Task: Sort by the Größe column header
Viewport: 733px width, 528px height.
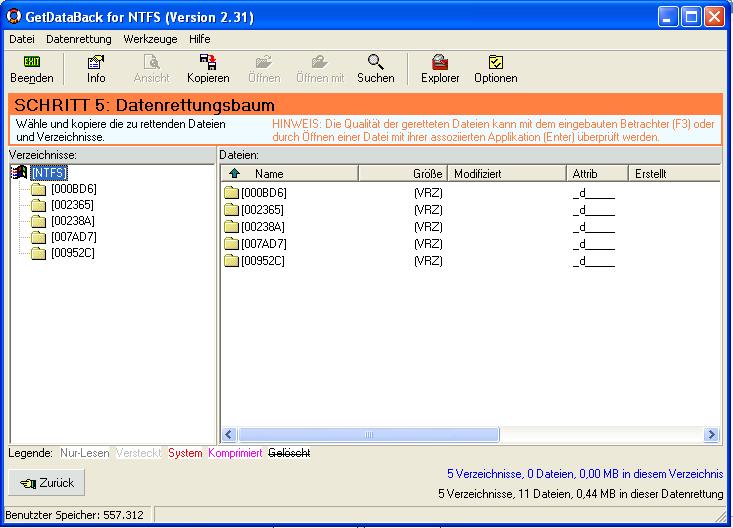Action: pyautogui.click(x=403, y=174)
